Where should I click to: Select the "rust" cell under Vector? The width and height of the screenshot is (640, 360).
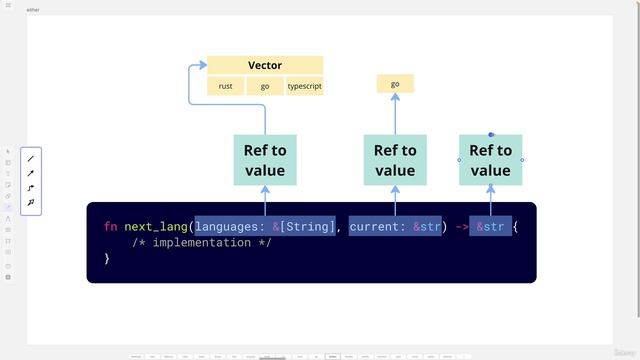point(225,86)
